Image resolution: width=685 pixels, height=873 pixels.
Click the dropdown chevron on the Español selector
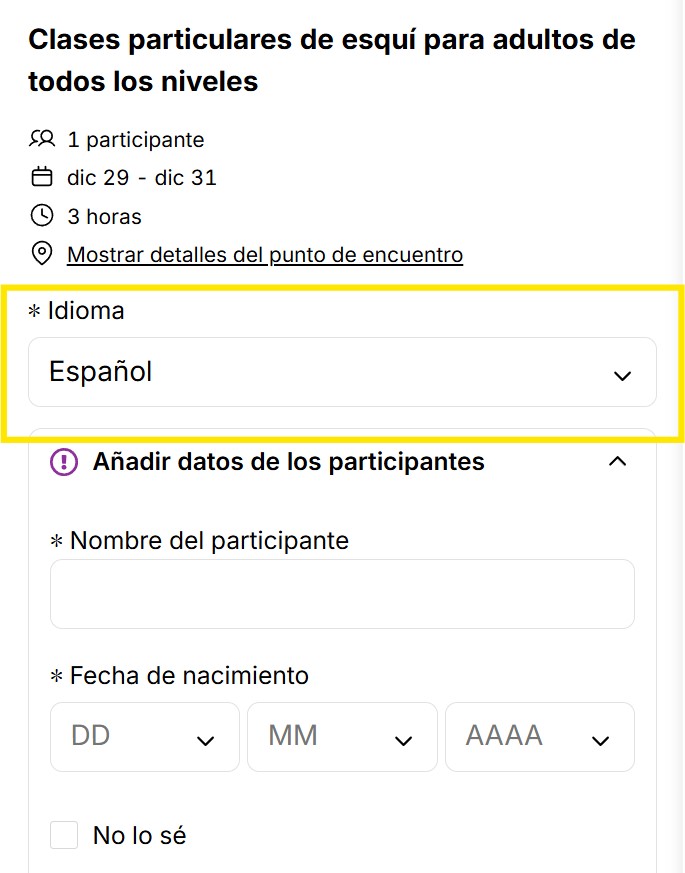coord(622,374)
